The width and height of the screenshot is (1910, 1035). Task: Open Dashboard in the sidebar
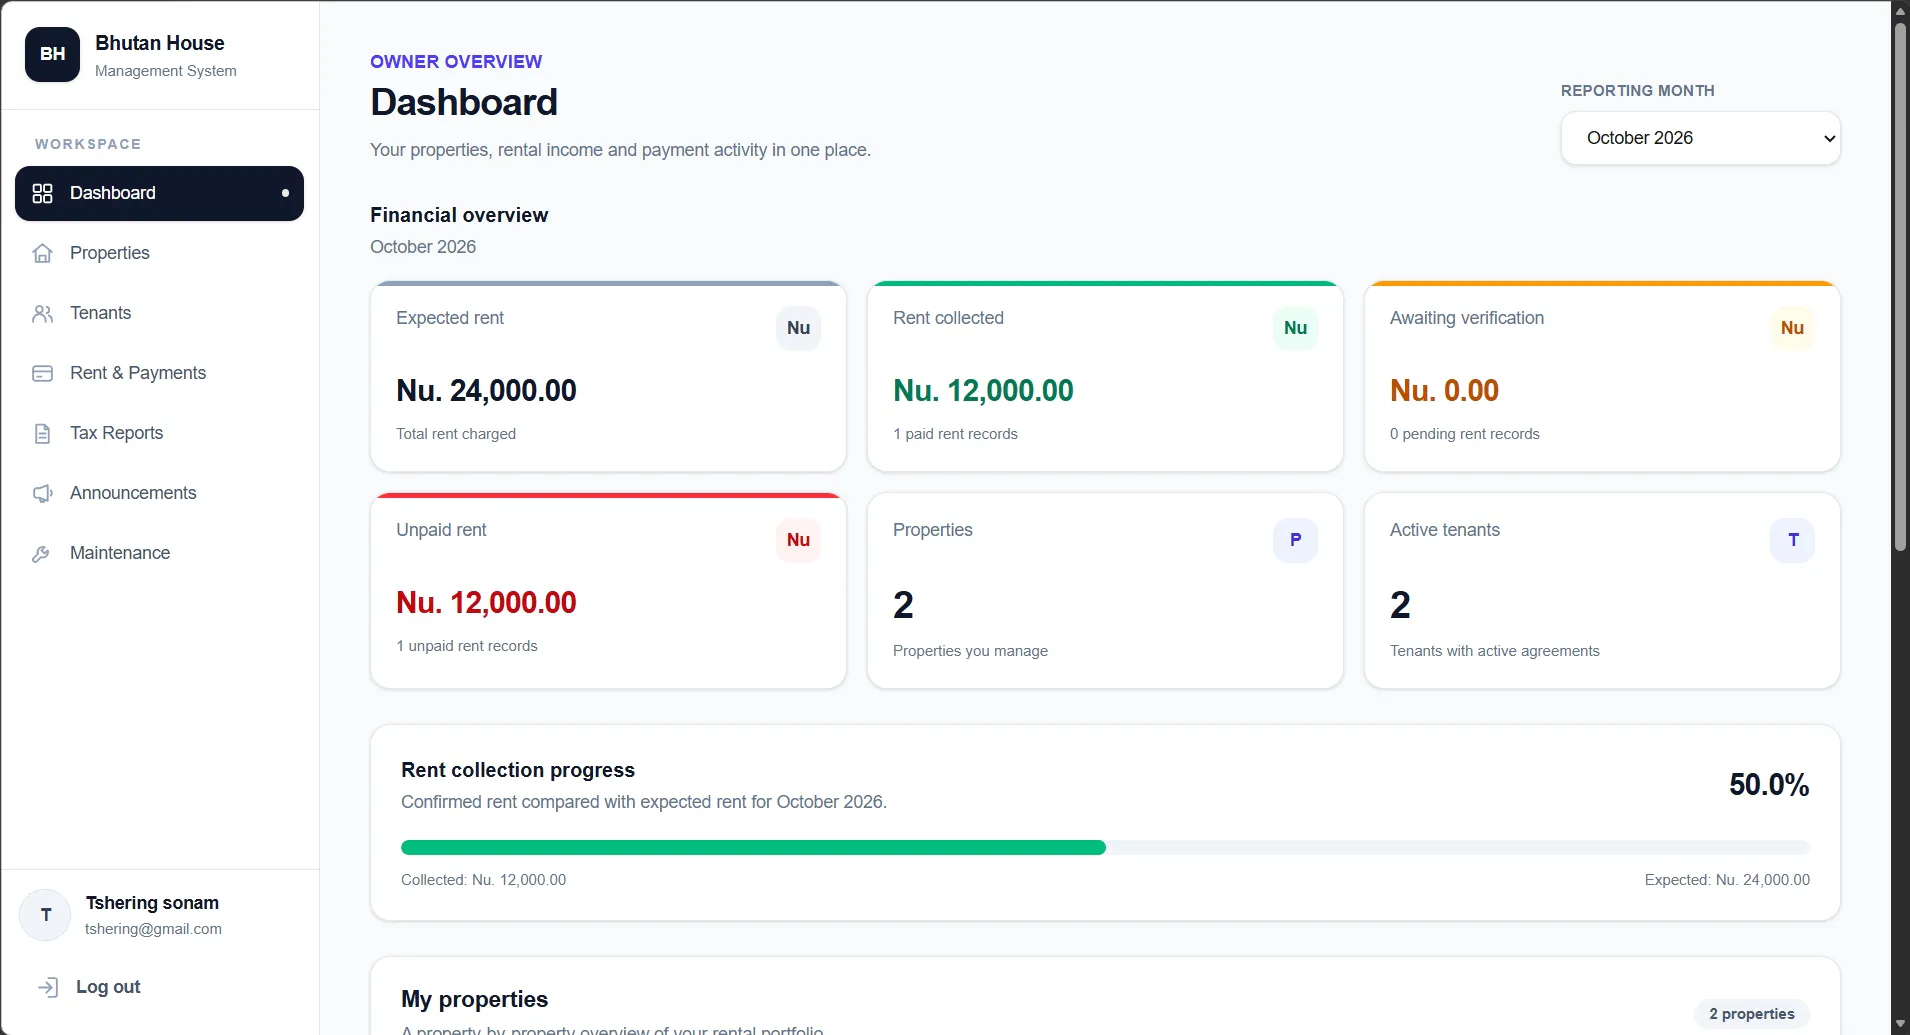click(x=159, y=193)
